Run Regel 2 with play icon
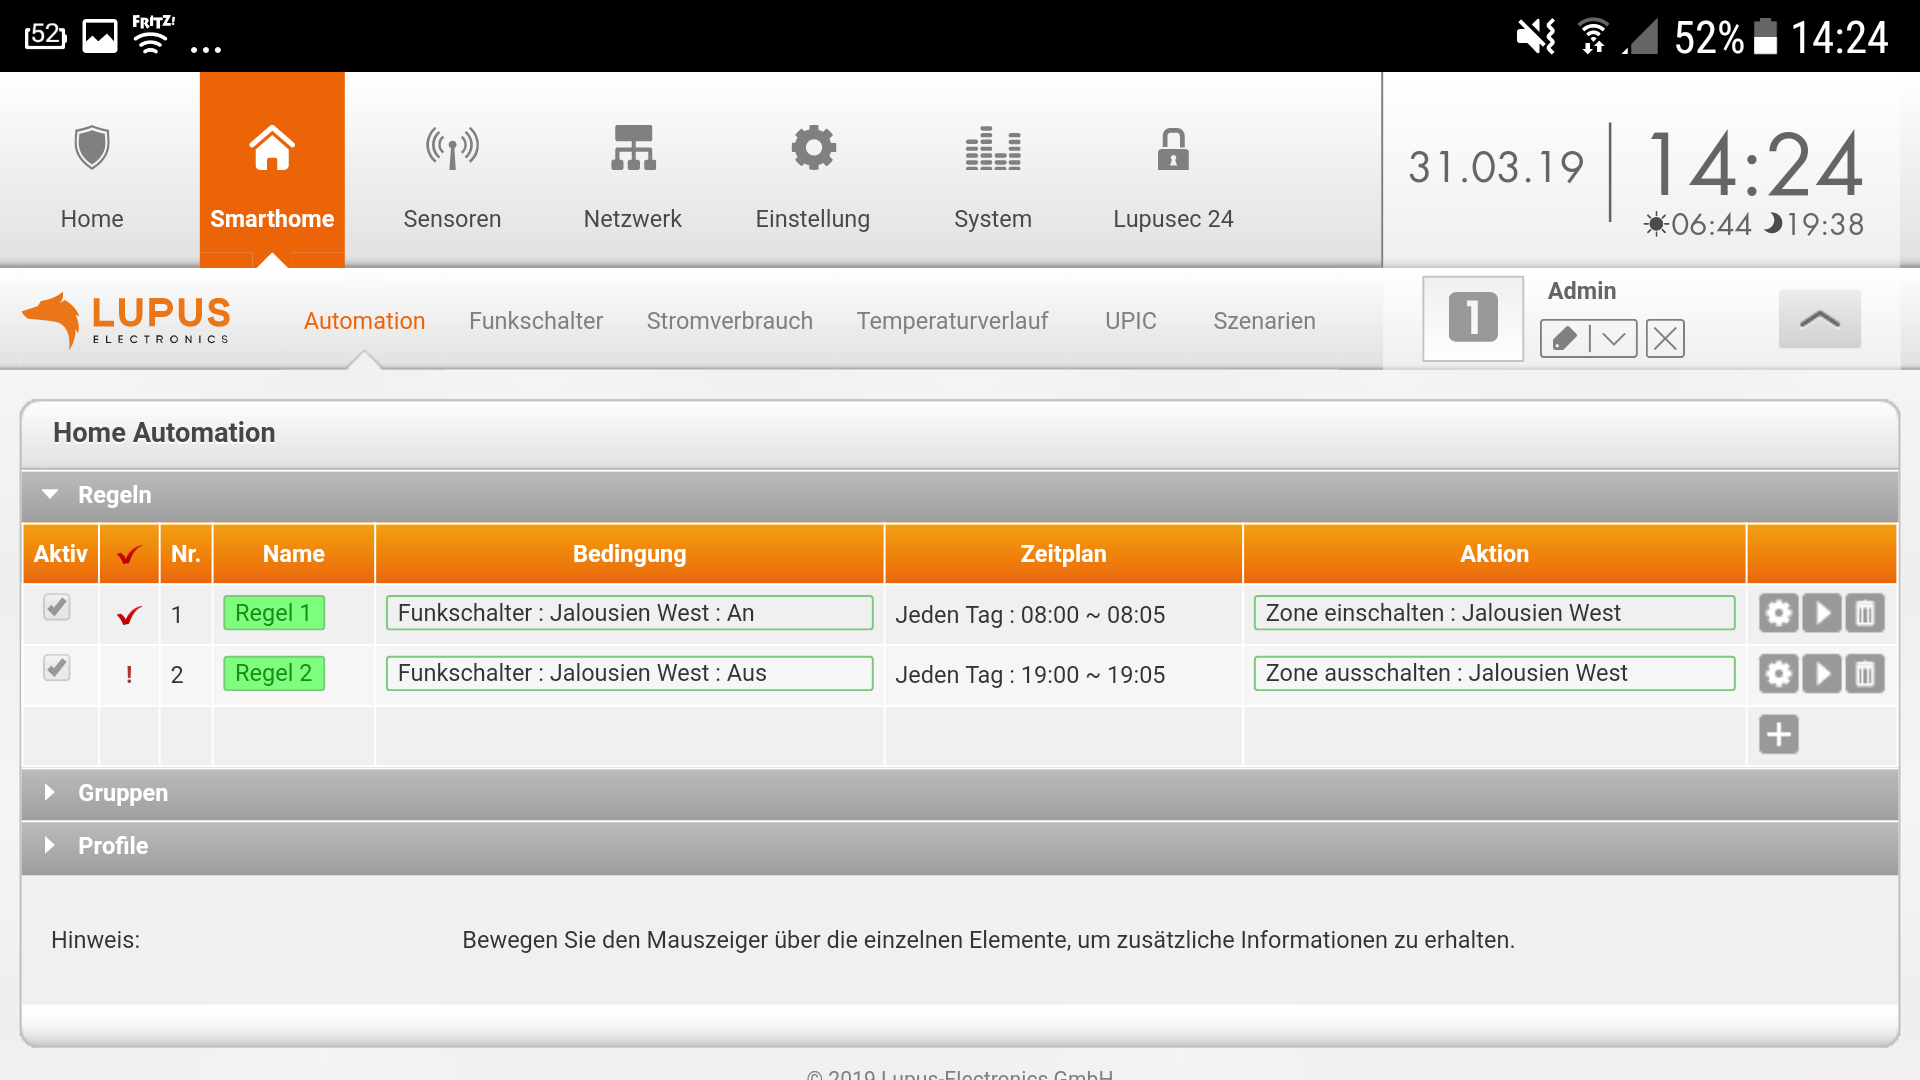Viewport: 1920px width, 1080px height. 1822,673
